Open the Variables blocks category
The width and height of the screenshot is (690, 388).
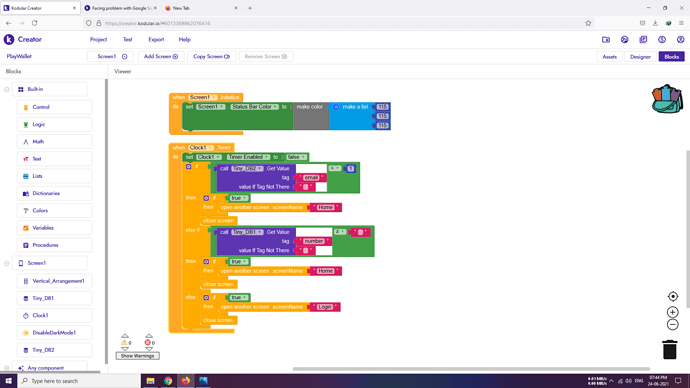coord(55,228)
